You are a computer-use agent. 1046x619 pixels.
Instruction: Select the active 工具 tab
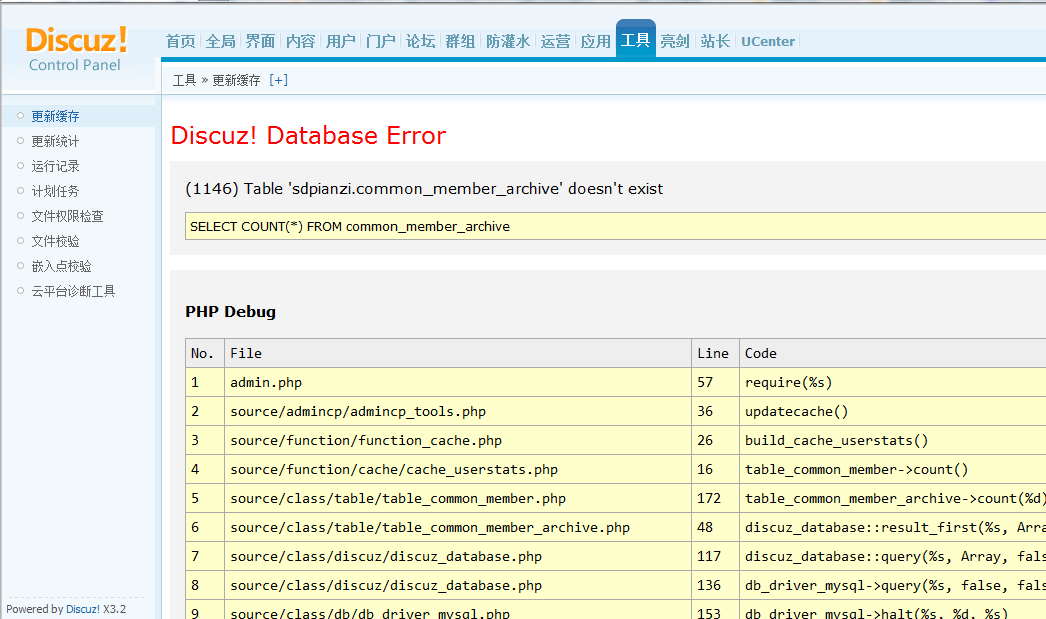click(x=635, y=40)
